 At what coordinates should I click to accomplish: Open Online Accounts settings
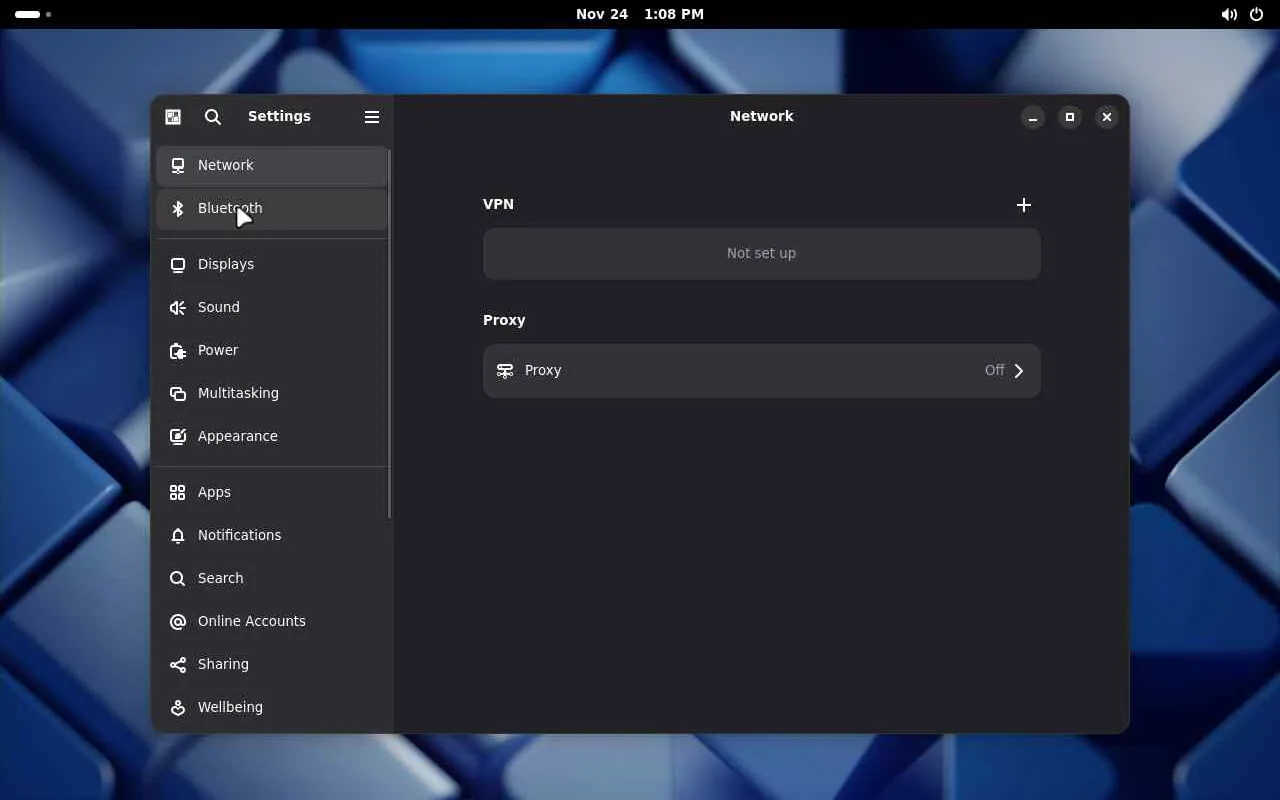pyautogui.click(x=272, y=621)
